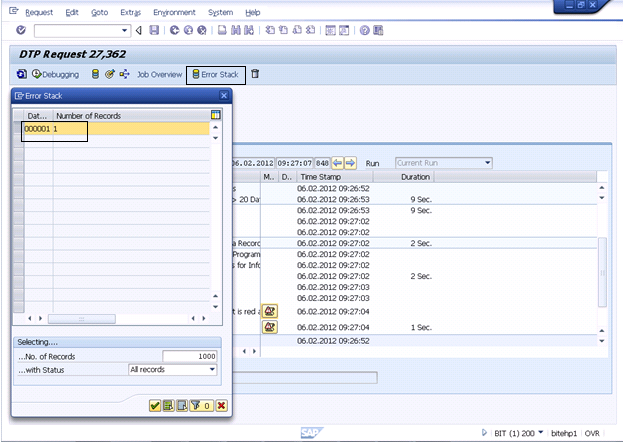This screenshot has width=623, height=442.
Task: Click the Error Stack button
Action: pos(215,74)
